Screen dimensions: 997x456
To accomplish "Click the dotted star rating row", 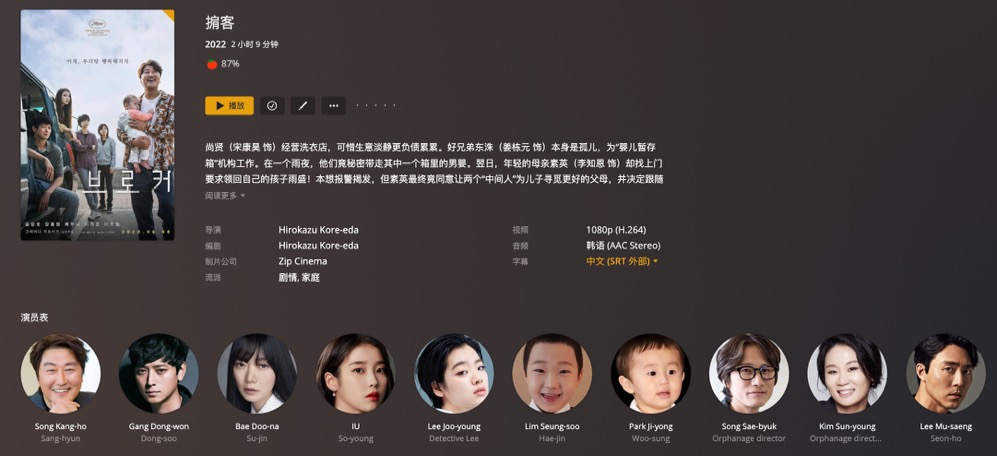I will 376,106.
